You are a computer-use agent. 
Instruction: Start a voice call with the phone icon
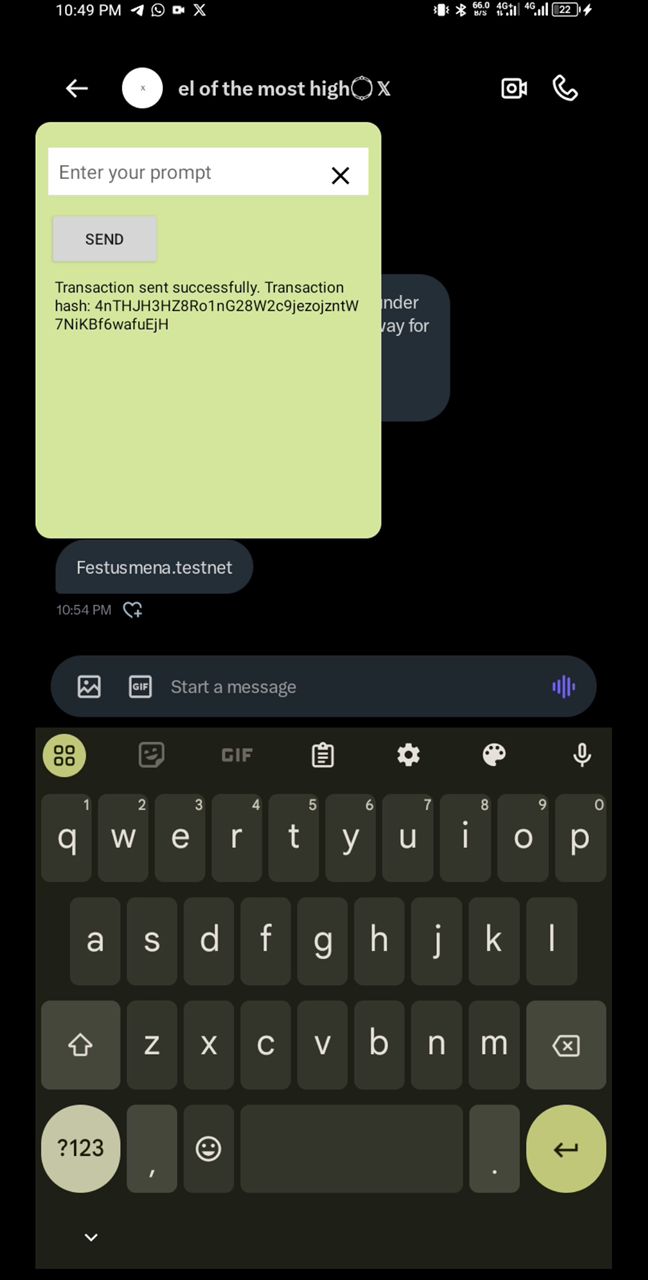[565, 88]
